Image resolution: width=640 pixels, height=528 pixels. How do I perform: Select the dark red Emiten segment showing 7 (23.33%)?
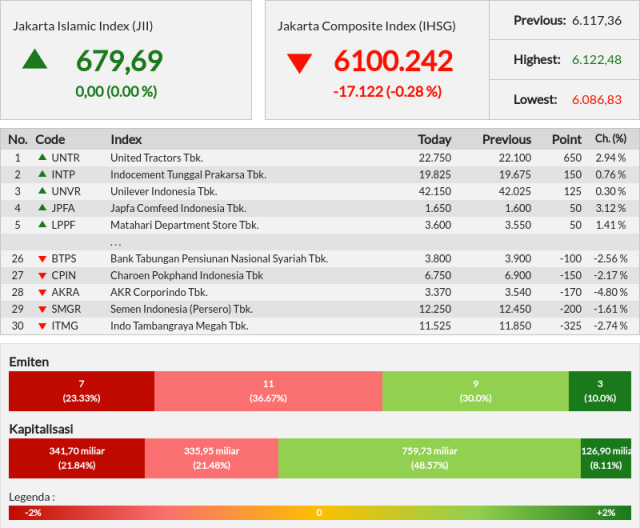82,391
